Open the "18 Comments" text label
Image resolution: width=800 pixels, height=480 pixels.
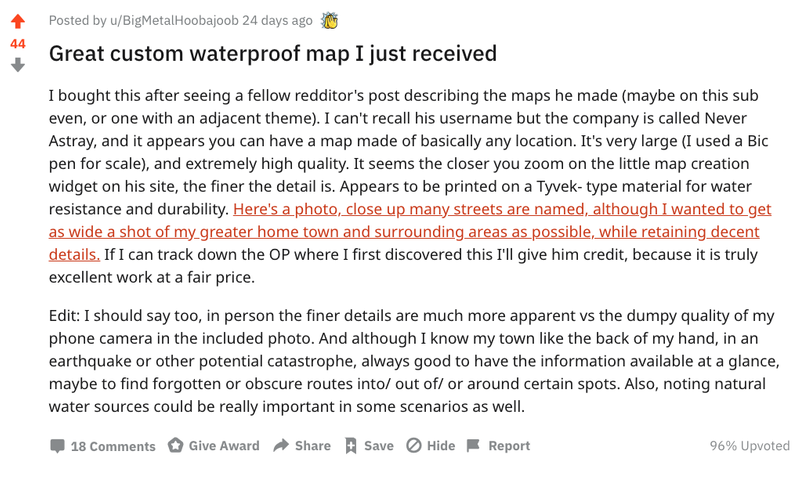click(x=113, y=447)
